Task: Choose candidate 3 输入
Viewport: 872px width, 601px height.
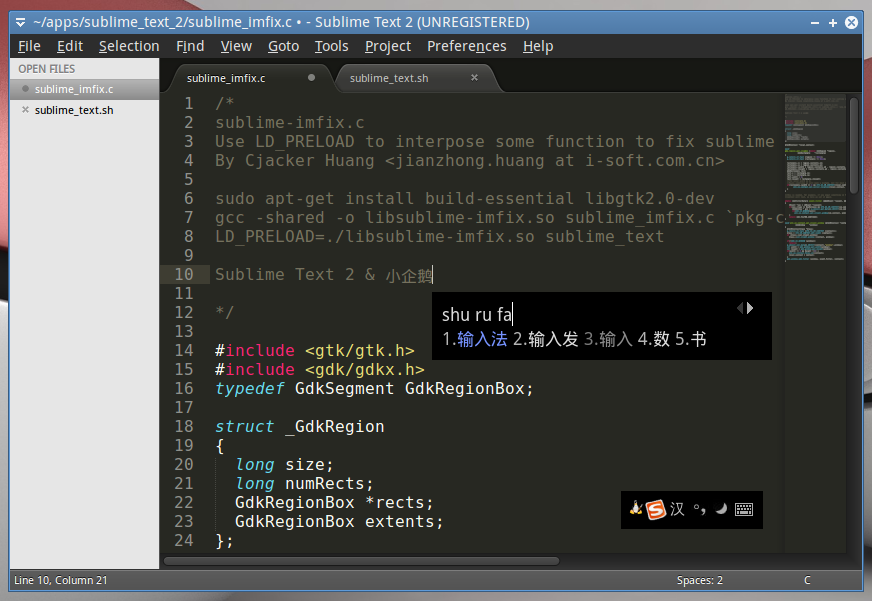Action: pos(608,339)
